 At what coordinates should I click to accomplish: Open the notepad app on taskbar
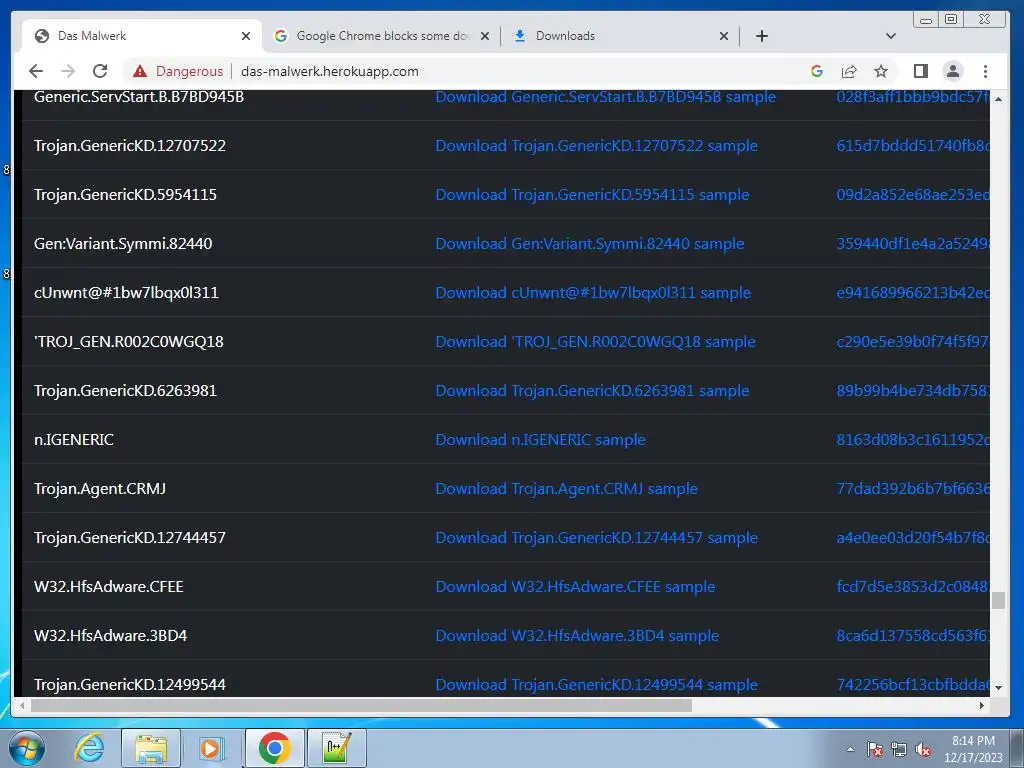pyautogui.click(x=336, y=748)
